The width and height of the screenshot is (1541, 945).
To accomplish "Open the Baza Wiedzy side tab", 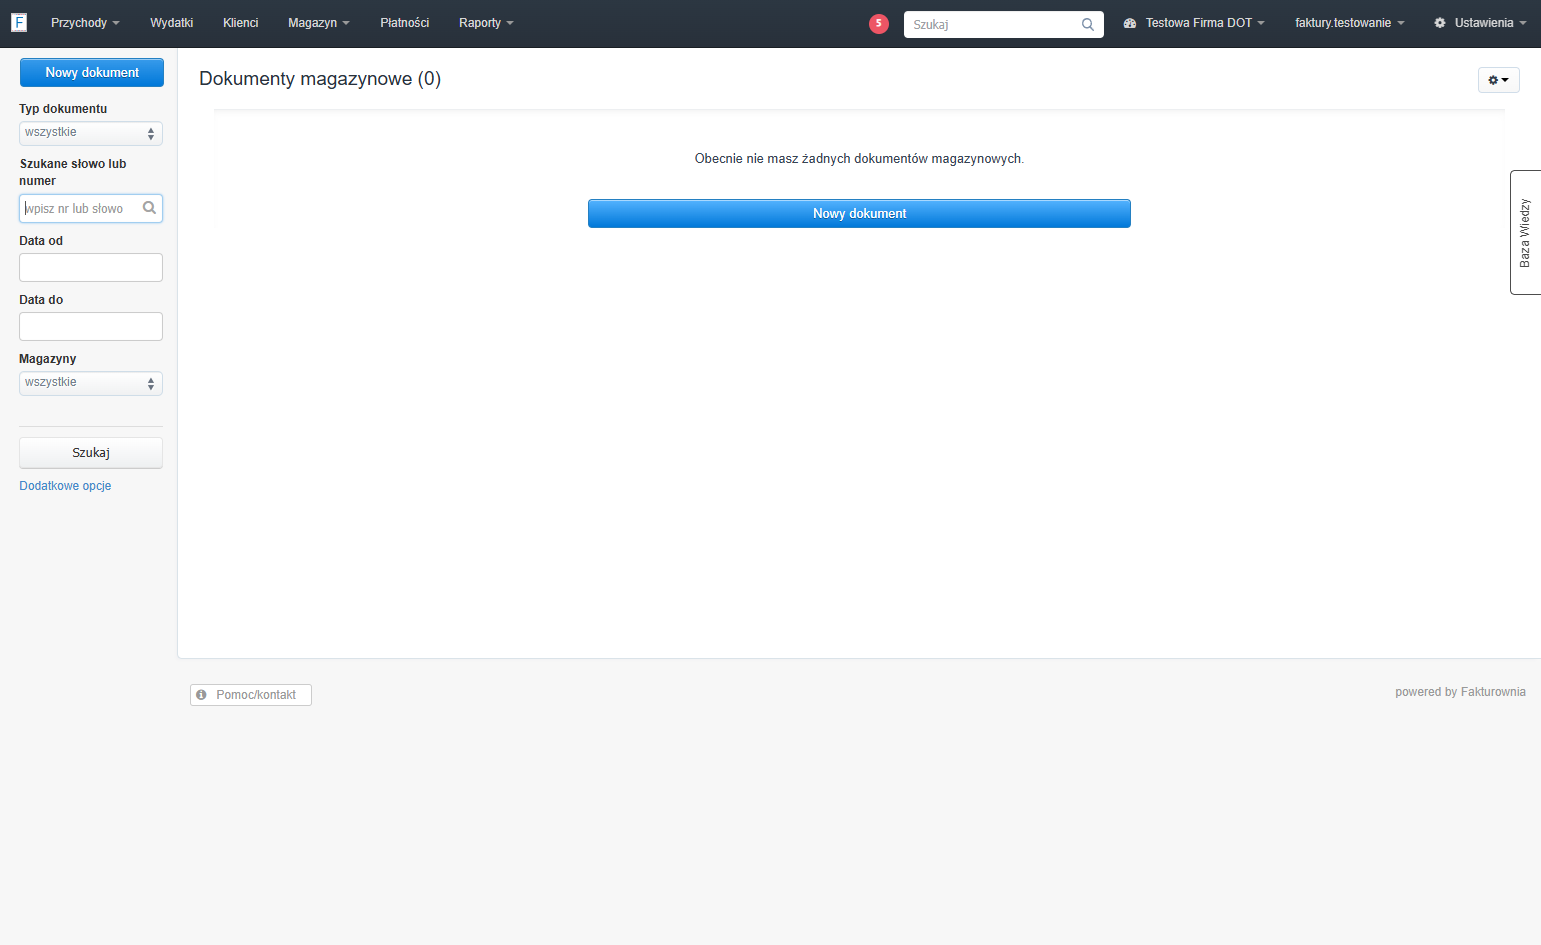I will pos(1525,232).
